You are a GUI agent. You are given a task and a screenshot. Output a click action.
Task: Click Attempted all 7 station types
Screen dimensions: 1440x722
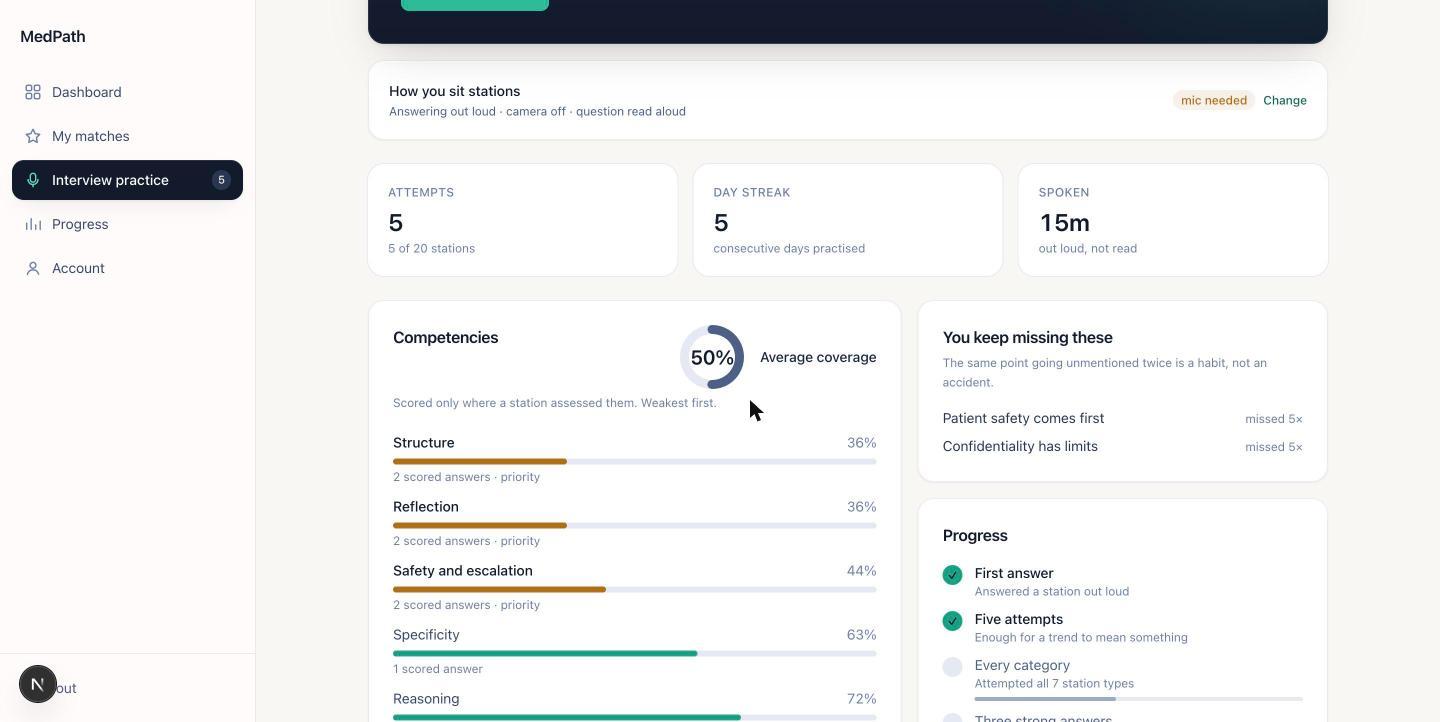tap(1054, 683)
